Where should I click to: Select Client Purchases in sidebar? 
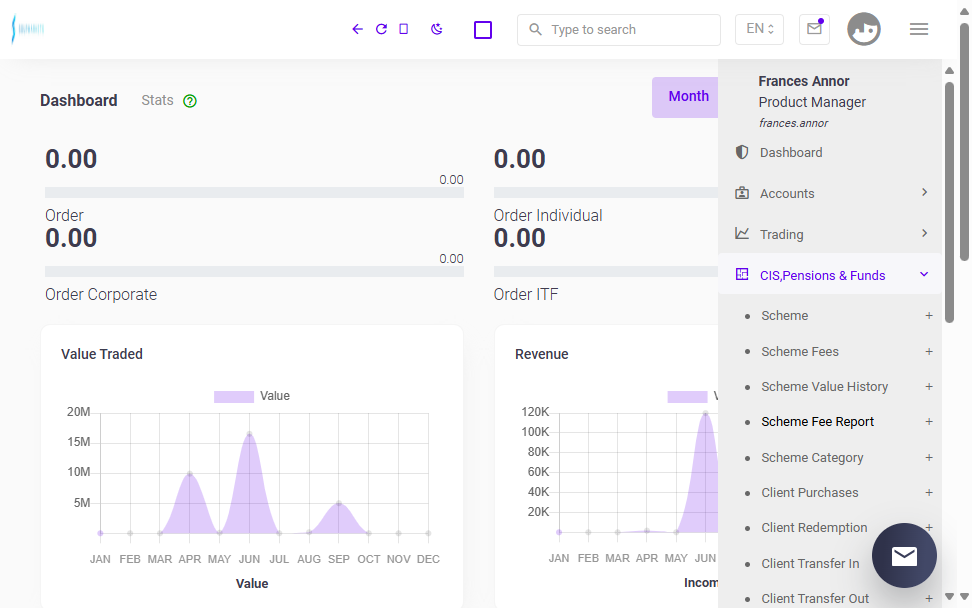[810, 493]
